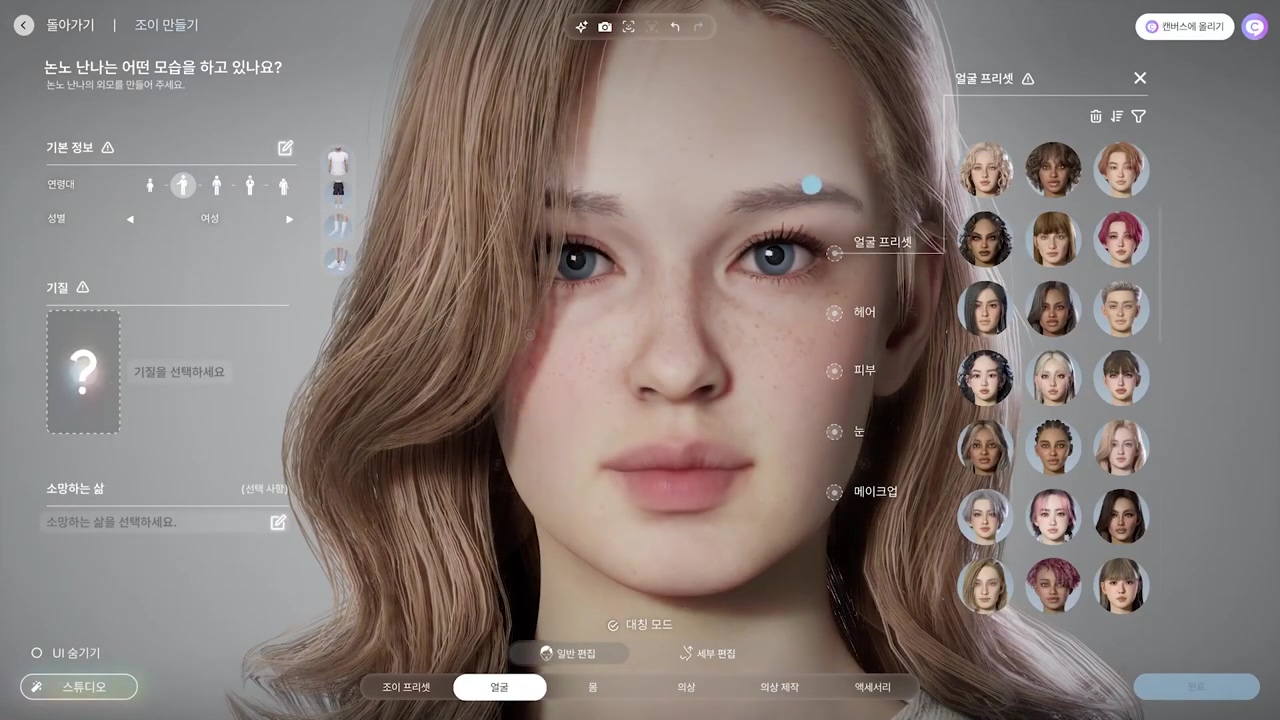Click the blue control point on eyebrow
The height and width of the screenshot is (720, 1280).
click(x=812, y=185)
